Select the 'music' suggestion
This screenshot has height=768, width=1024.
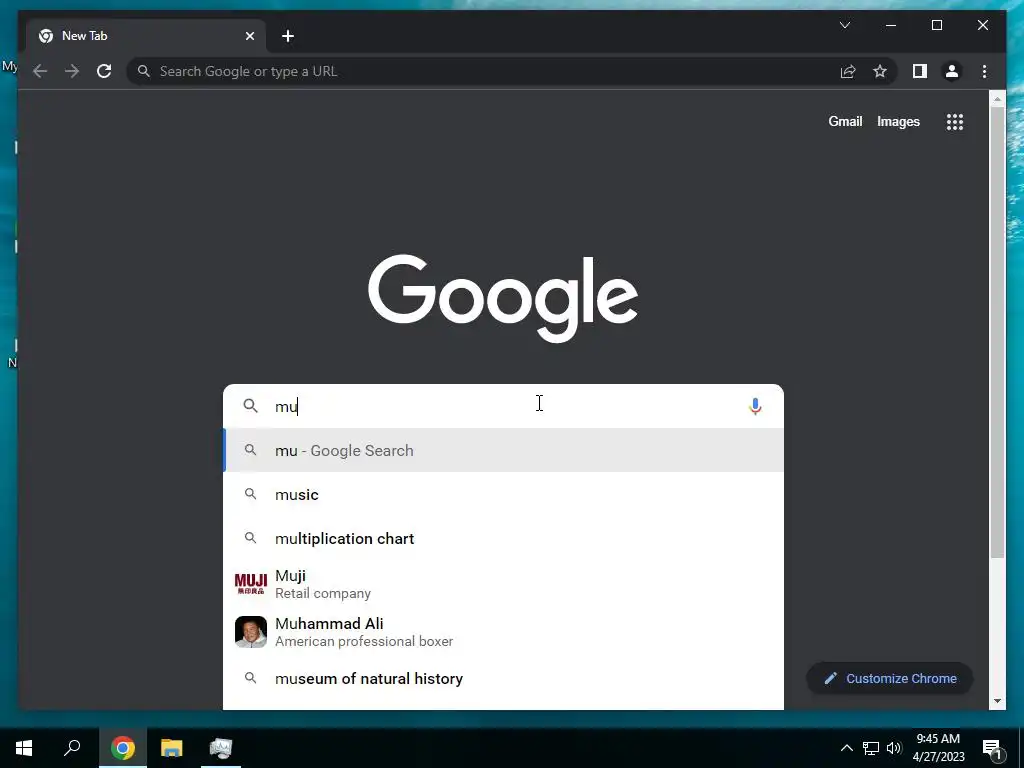(x=503, y=494)
